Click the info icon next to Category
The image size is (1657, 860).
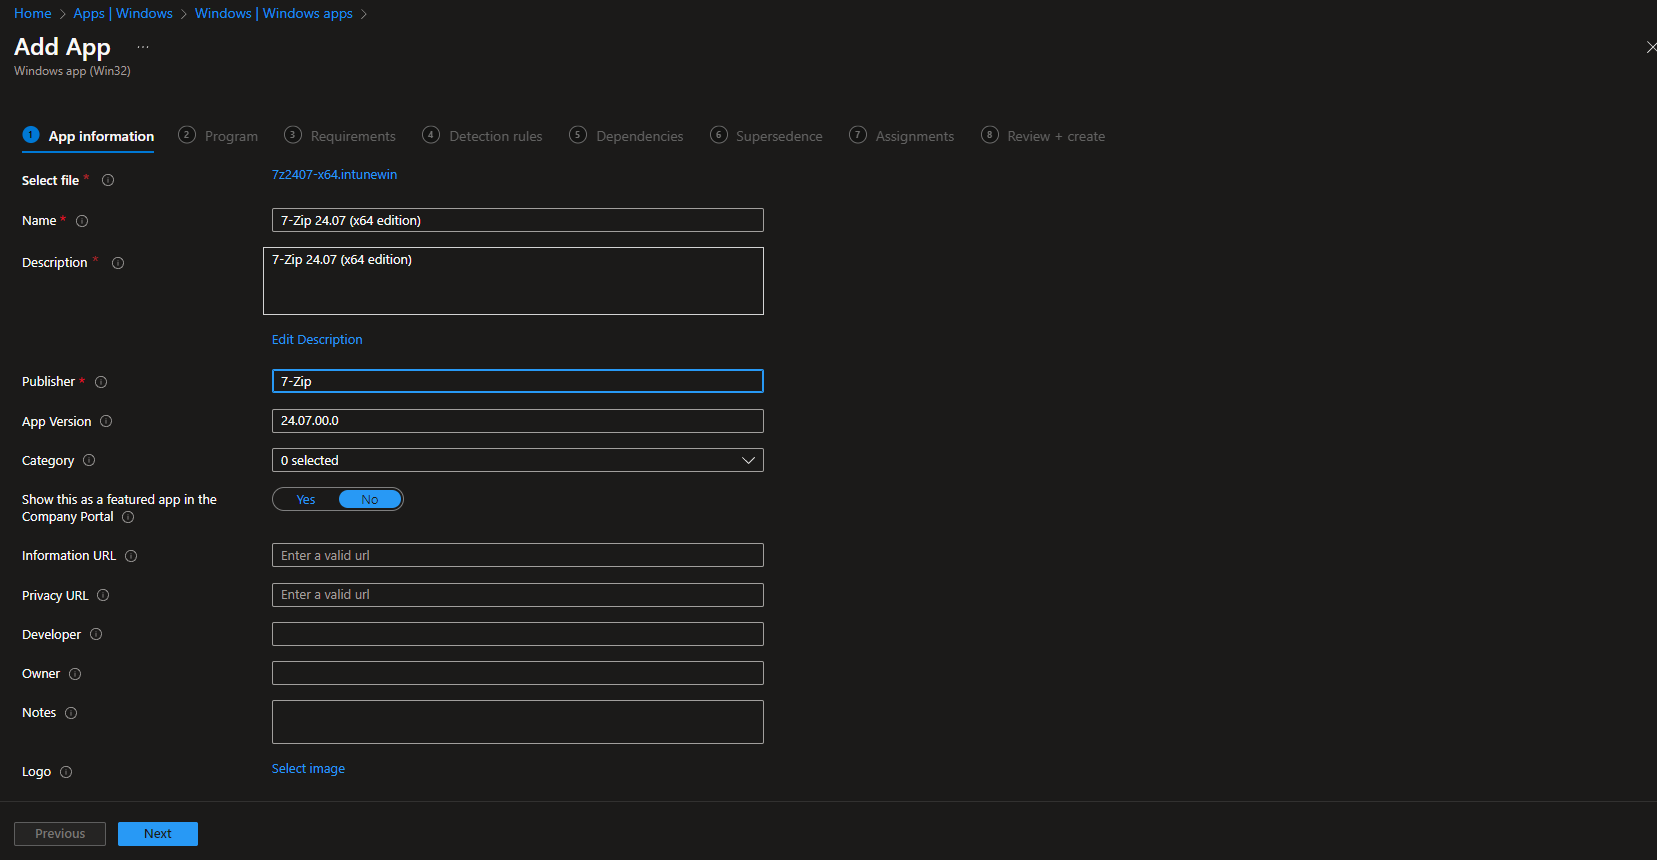click(89, 460)
